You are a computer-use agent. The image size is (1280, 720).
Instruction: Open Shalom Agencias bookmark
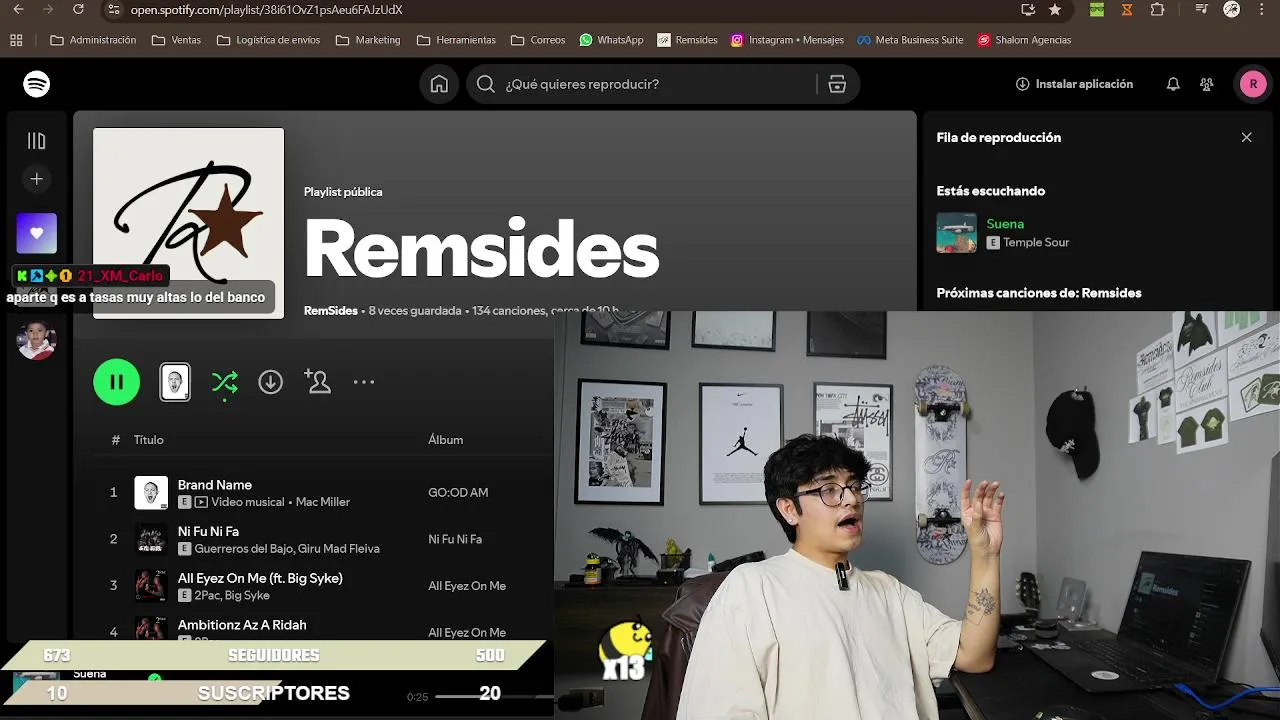coord(1024,40)
